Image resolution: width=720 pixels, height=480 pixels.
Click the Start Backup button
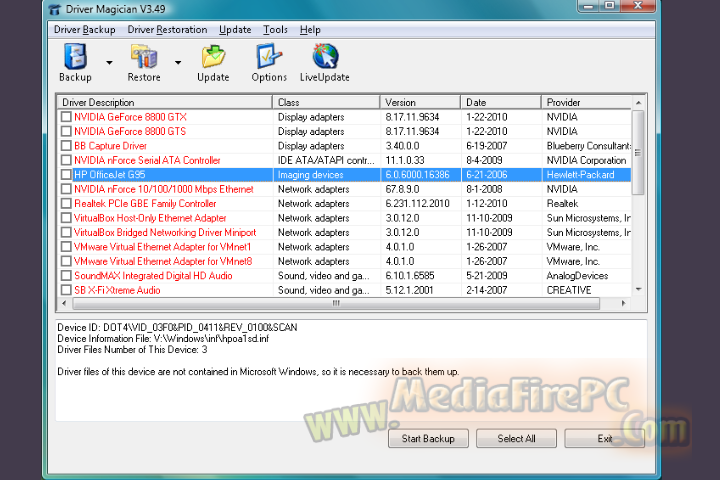point(428,439)
